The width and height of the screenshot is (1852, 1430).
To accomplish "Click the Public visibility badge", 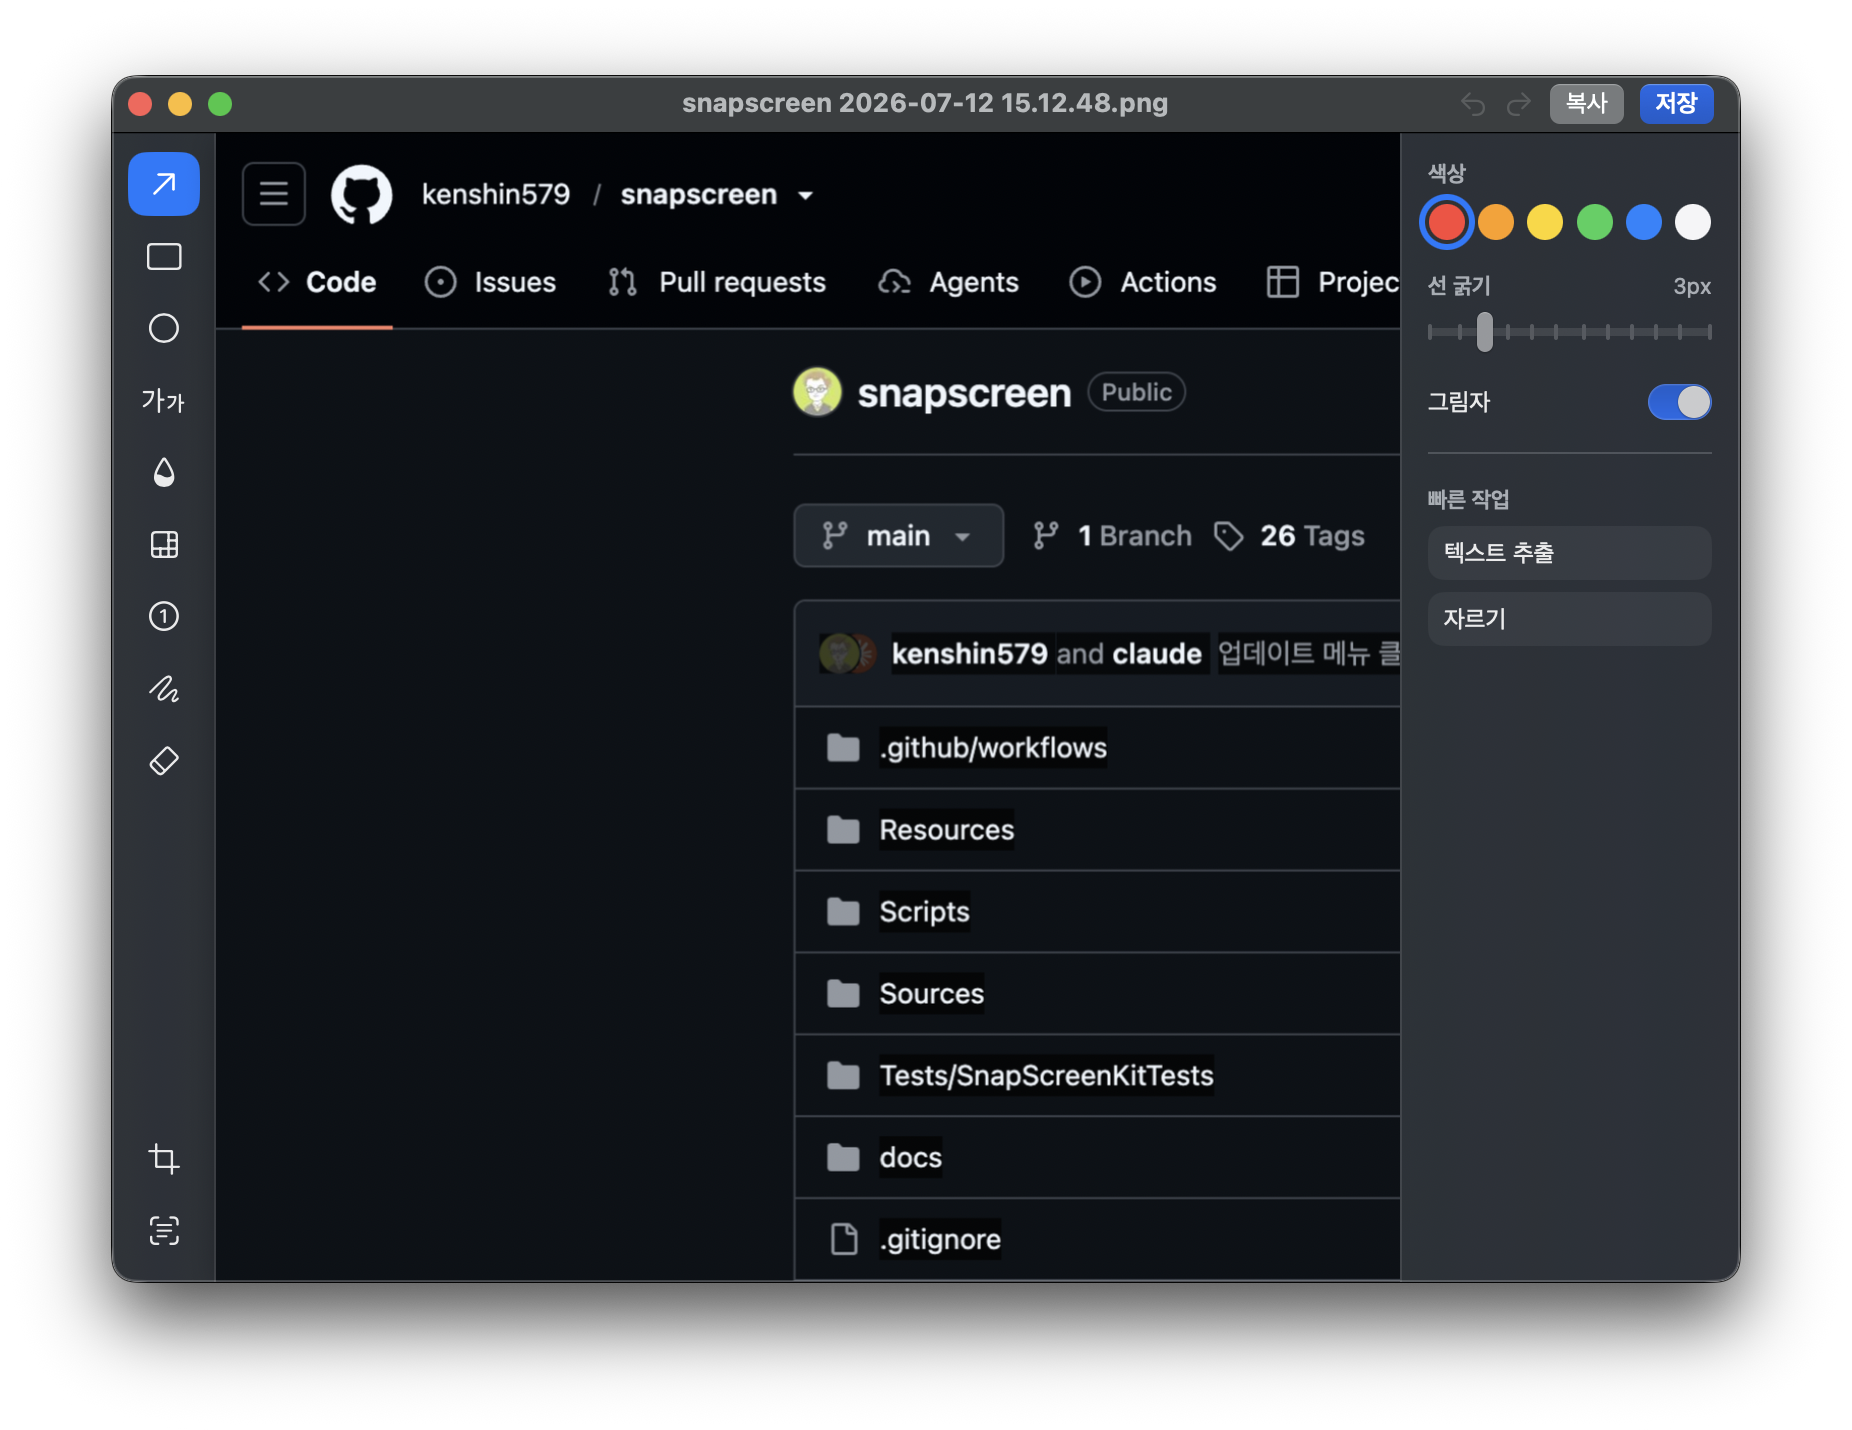I will (1136, 392).
